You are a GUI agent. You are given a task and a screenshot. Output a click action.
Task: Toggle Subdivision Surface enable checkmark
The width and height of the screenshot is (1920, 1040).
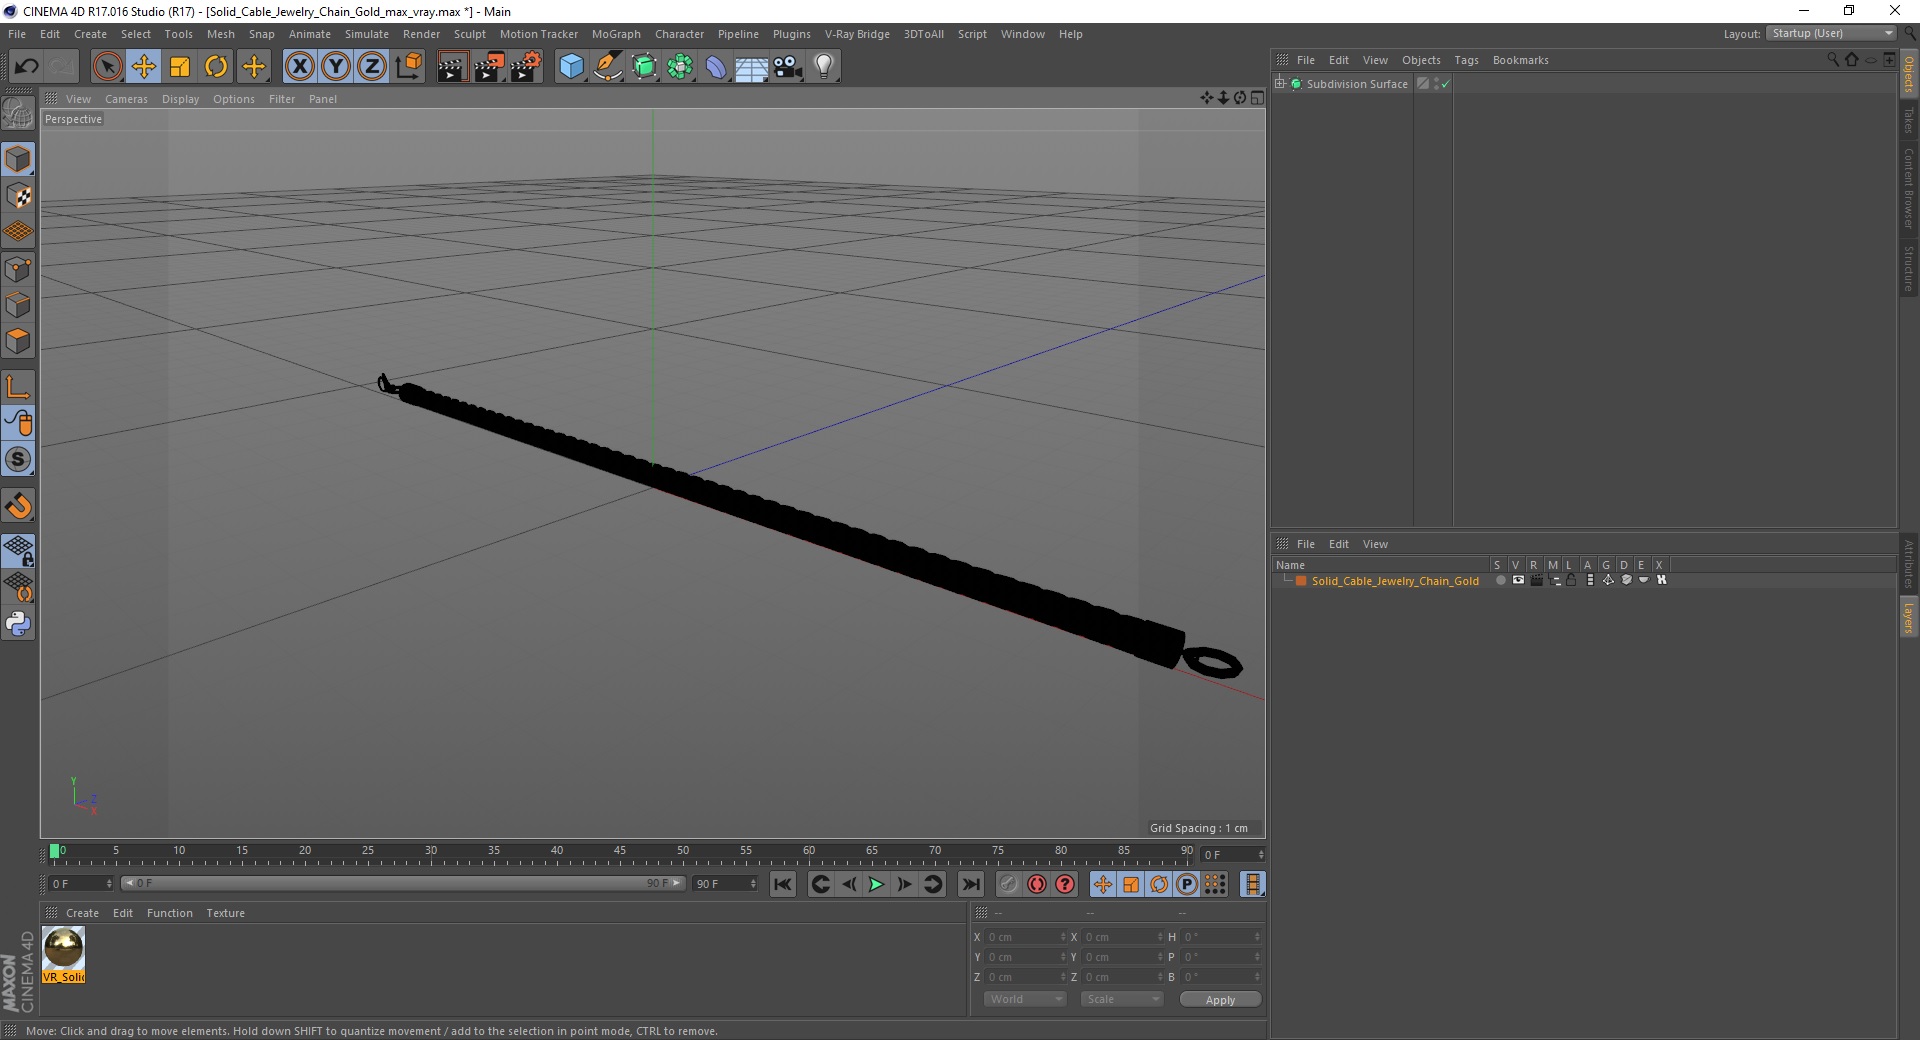coord(1445,84)
